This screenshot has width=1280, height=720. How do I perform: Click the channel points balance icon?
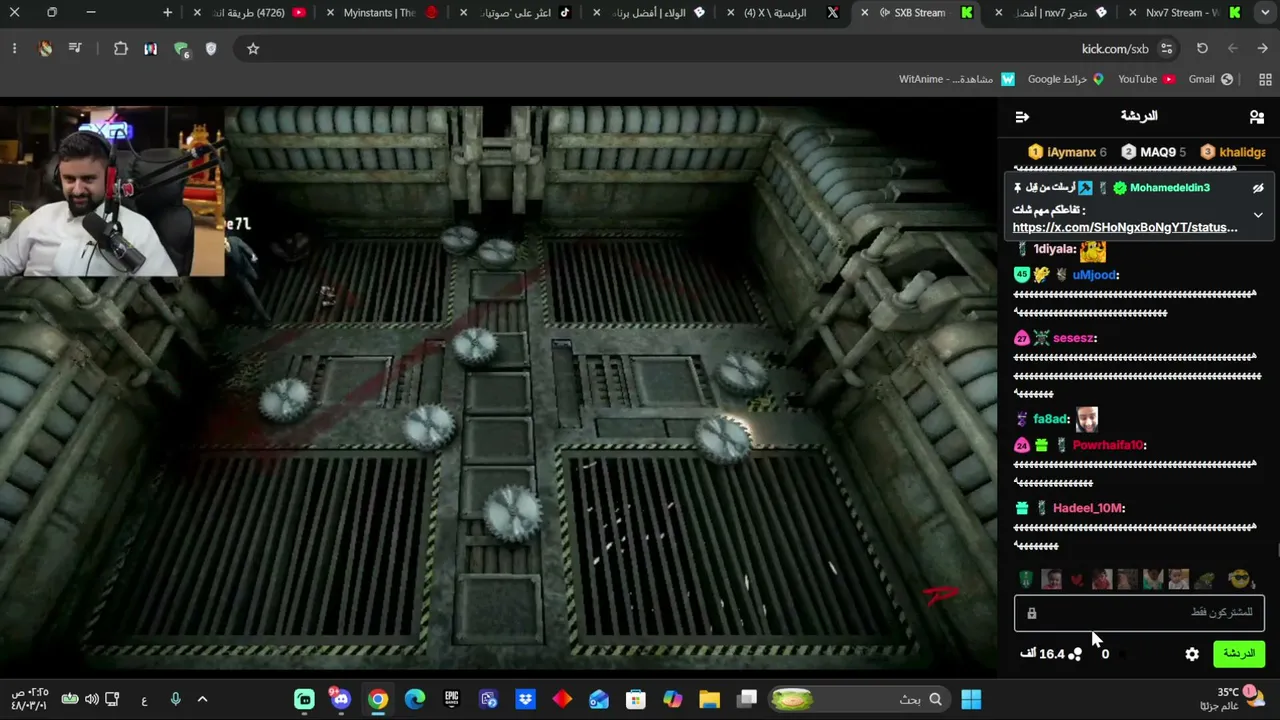(x=1075, y=654)
